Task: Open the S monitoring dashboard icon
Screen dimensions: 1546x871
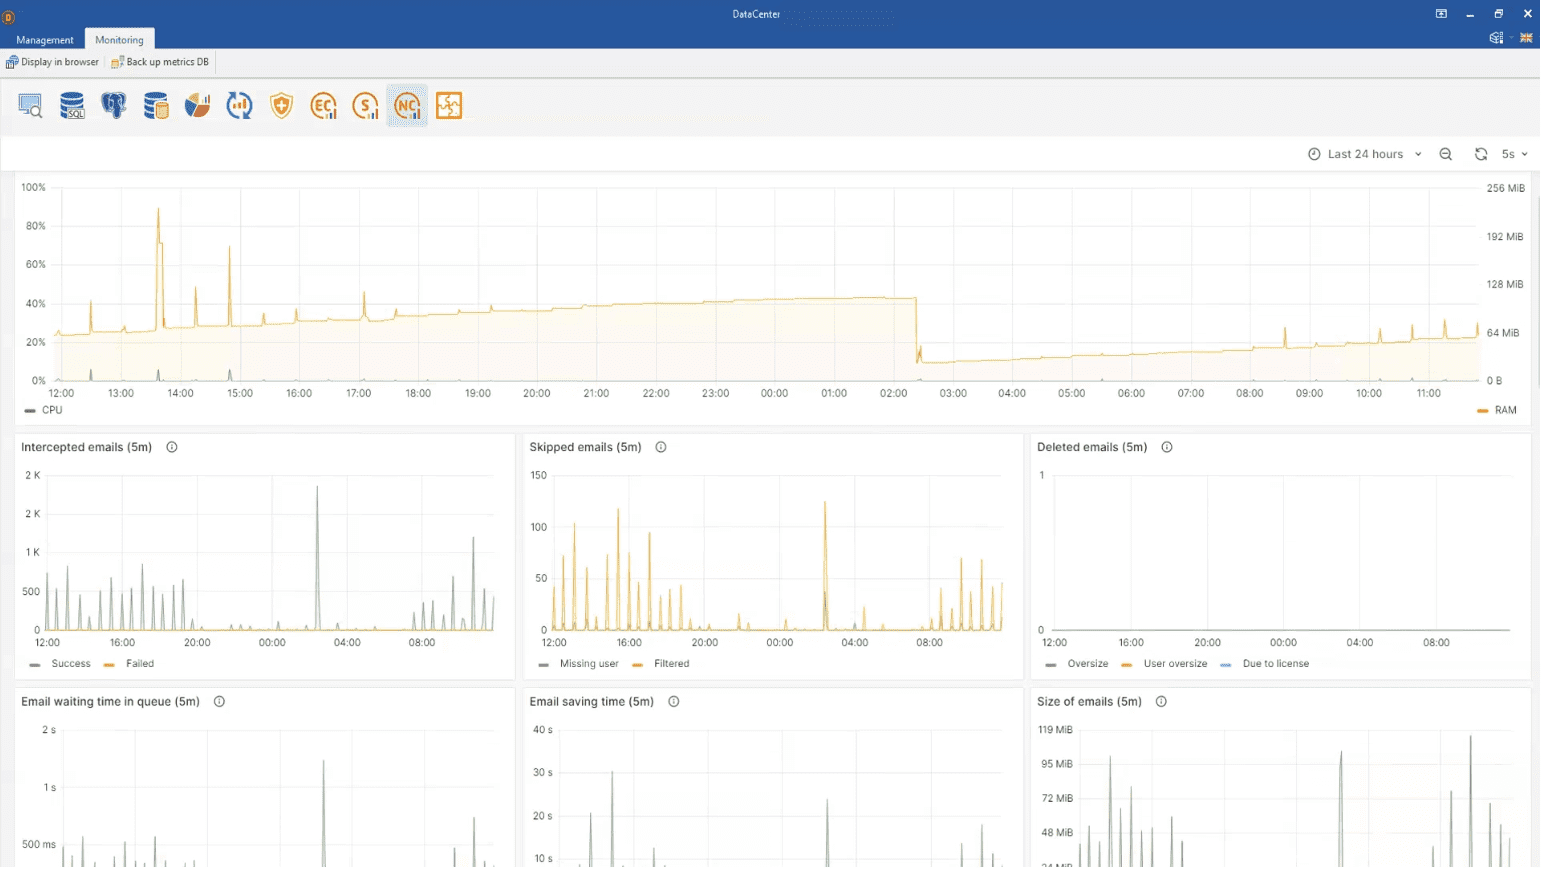Action: pyautogui.click(x=366, y=106)
